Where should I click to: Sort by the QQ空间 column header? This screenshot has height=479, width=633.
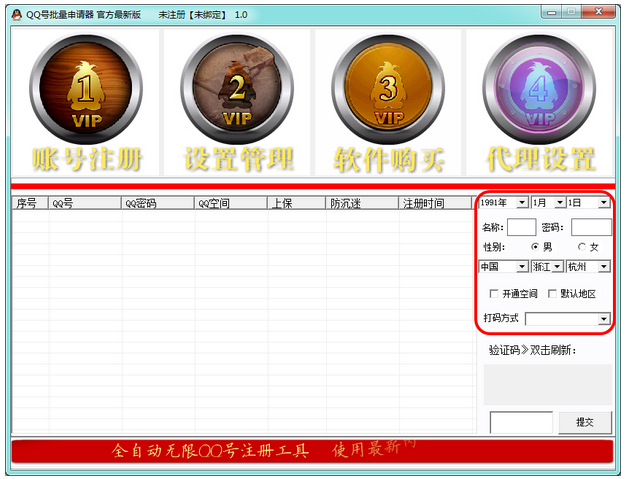[x=231, y=203]
